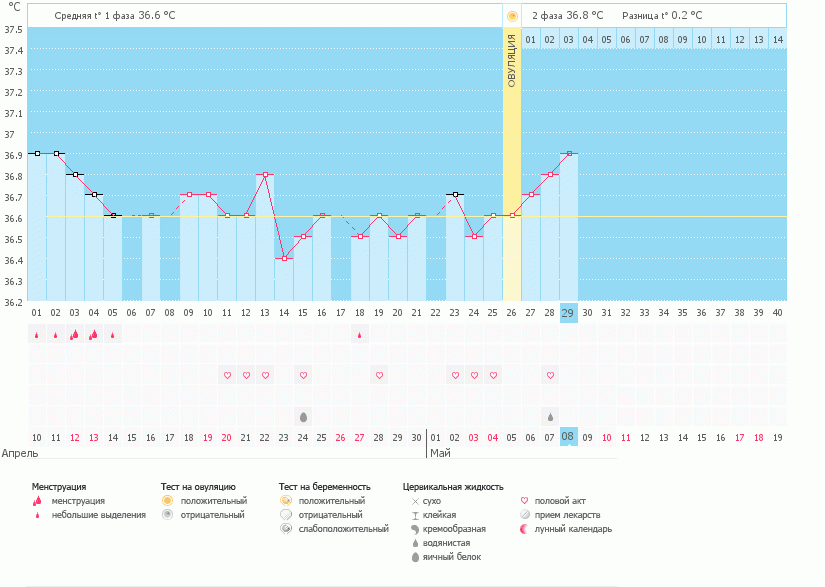Click the small discharge icon on cycle day 18

[x=359, y=335]
